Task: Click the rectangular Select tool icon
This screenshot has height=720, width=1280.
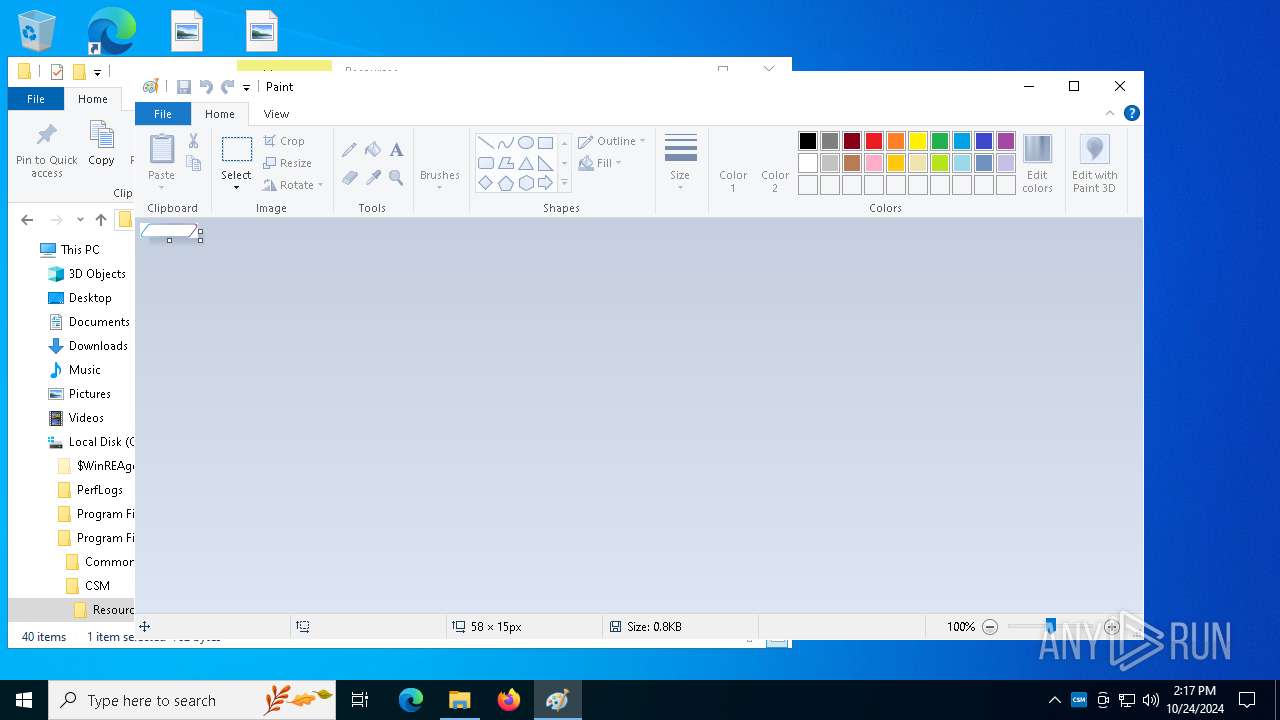Action: [x=237, y=150]
